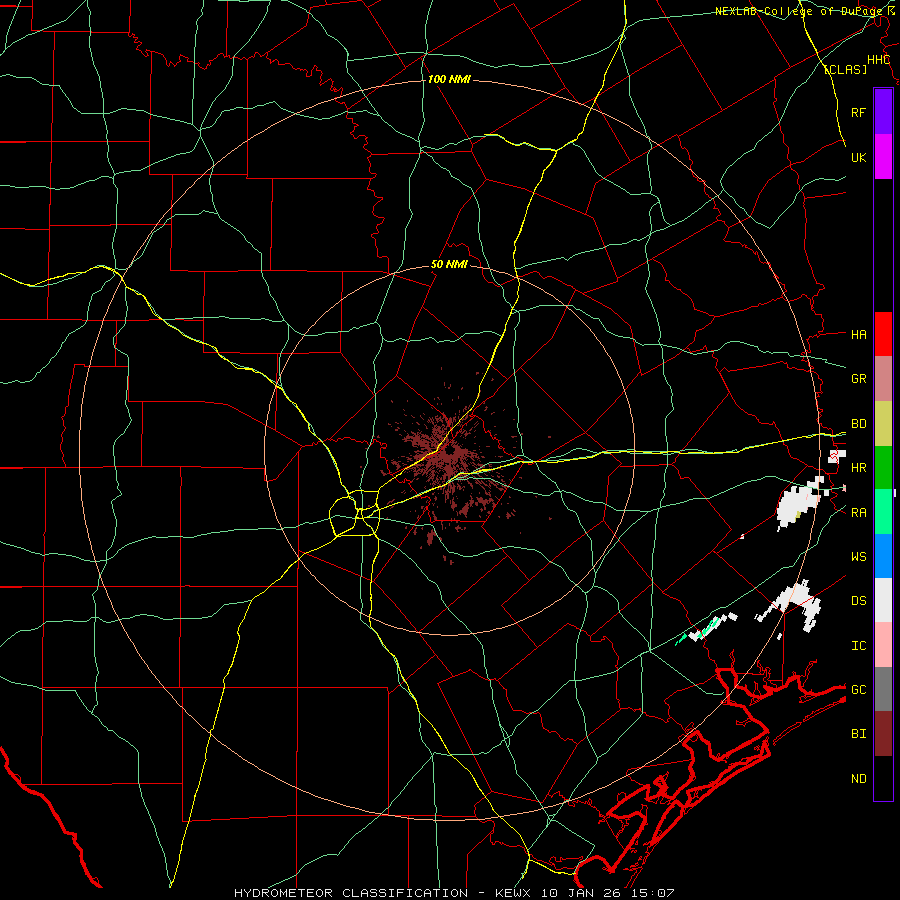Click the RF purple legend swatch
The height and width of the screenshot is (900, 900).
click(x=883, y=112)
